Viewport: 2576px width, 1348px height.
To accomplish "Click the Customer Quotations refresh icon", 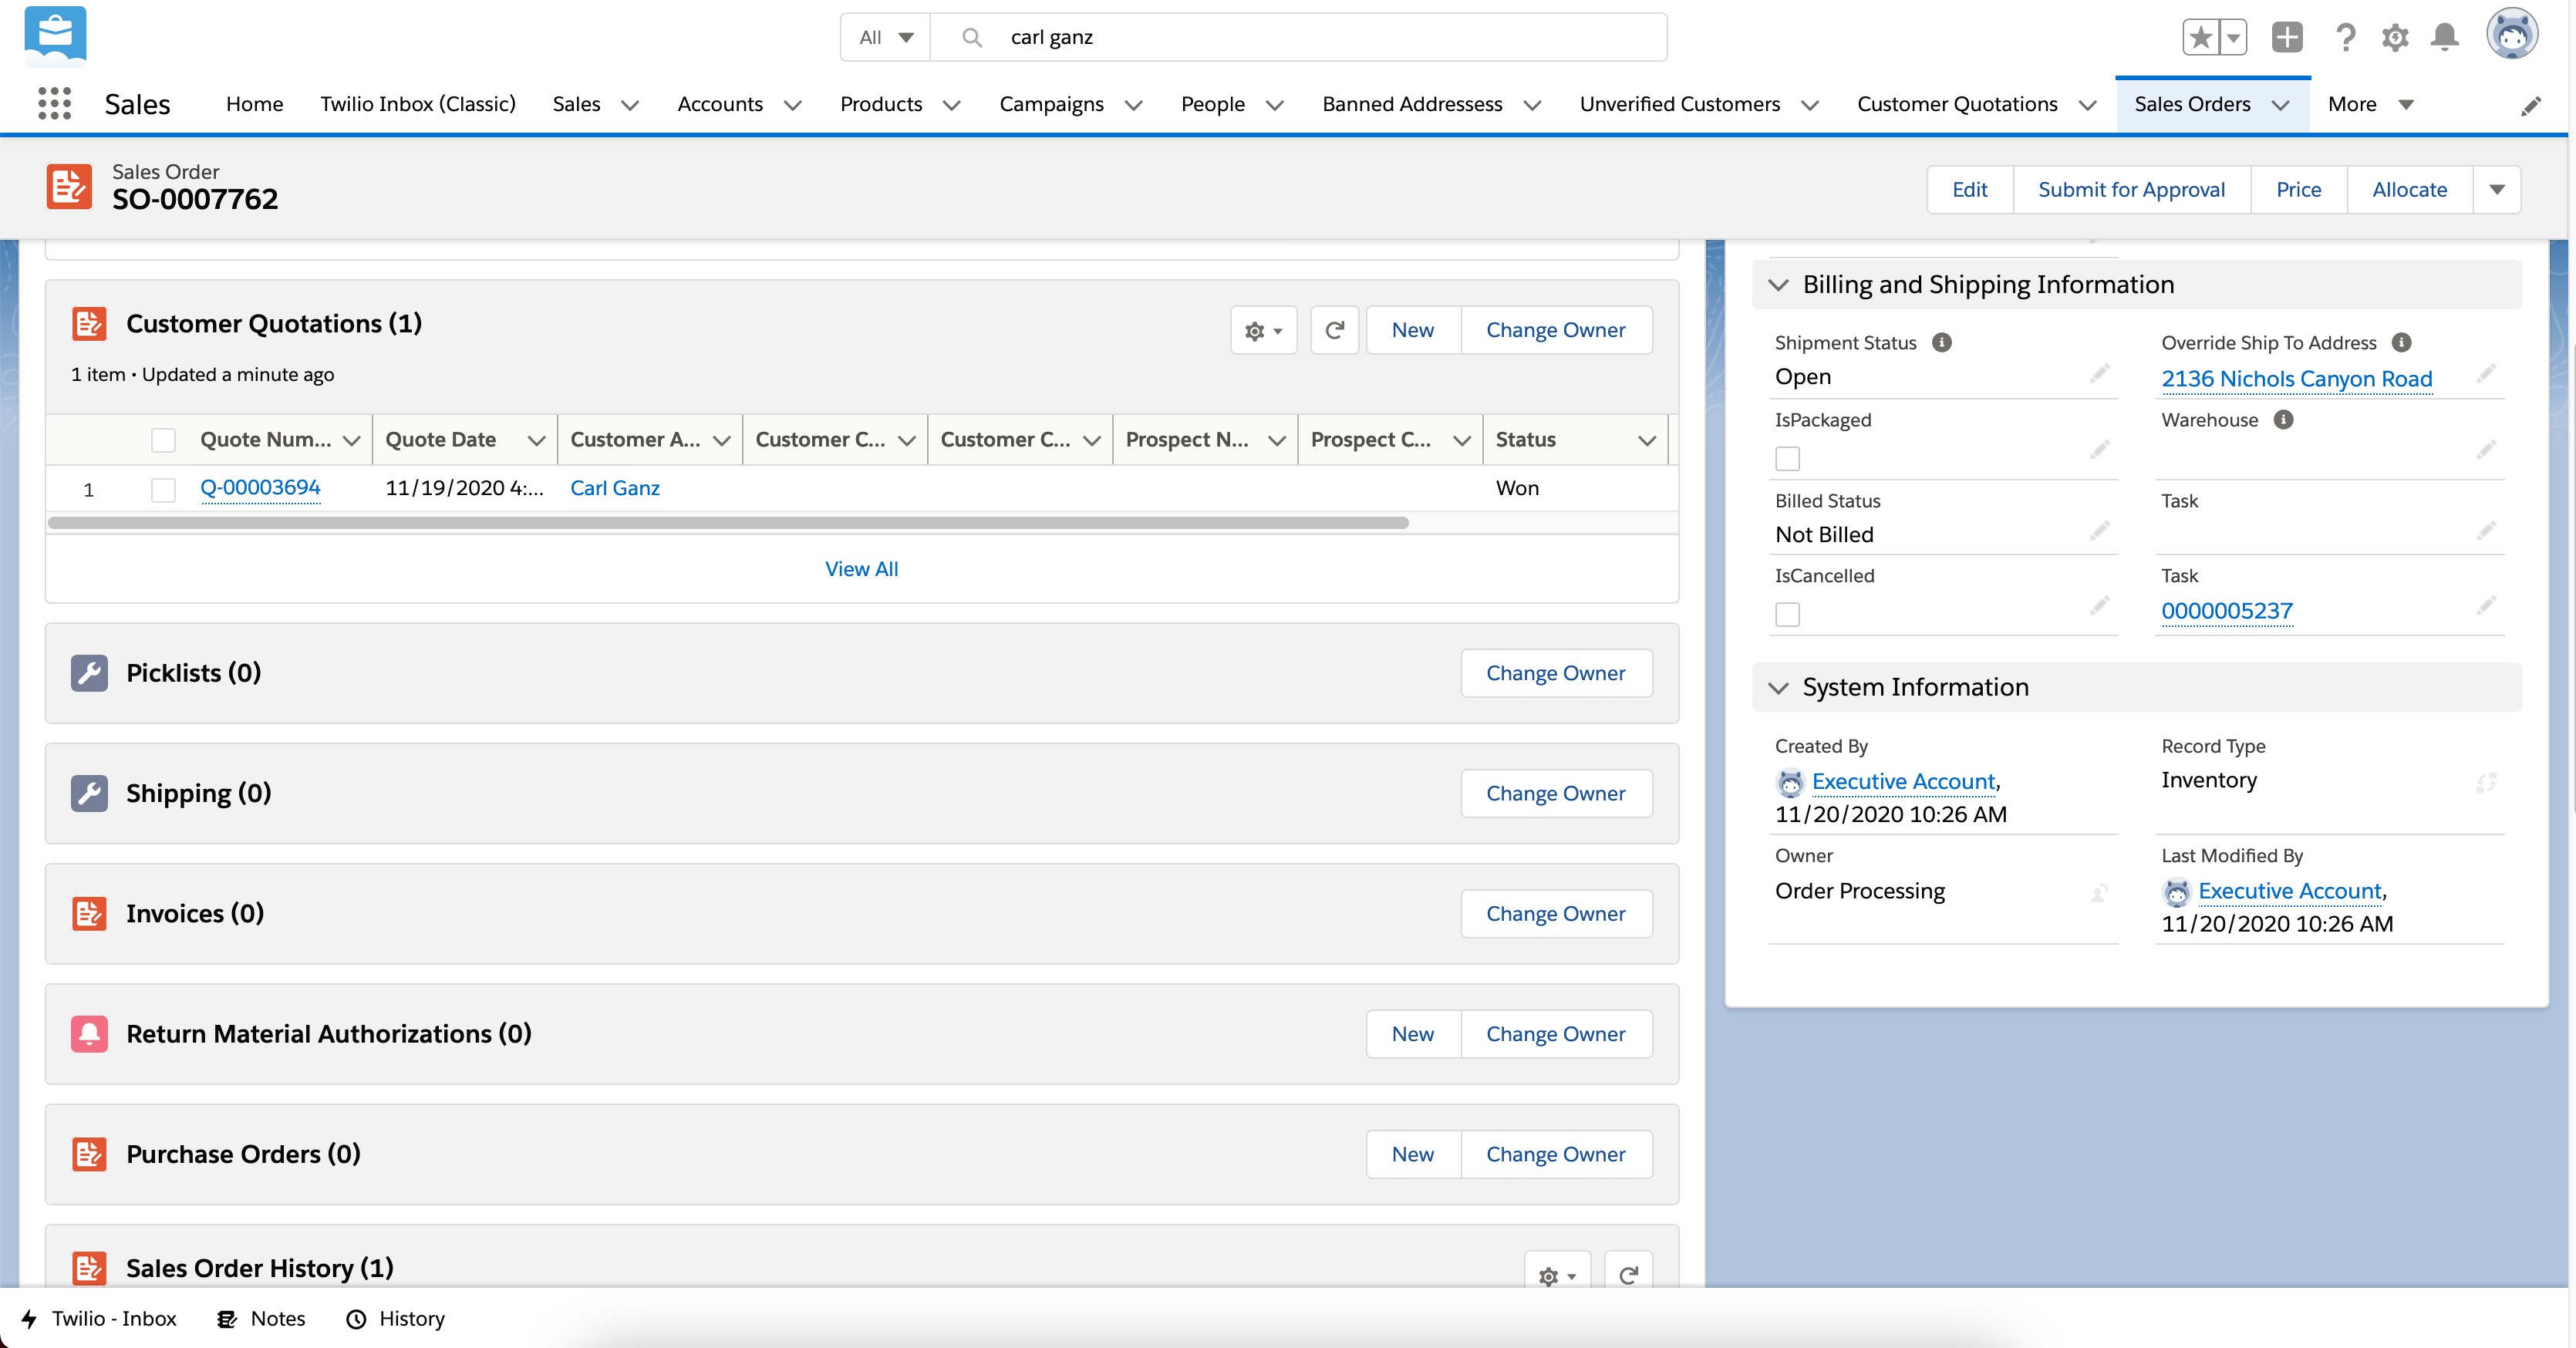I will (x=1334, y=330).
